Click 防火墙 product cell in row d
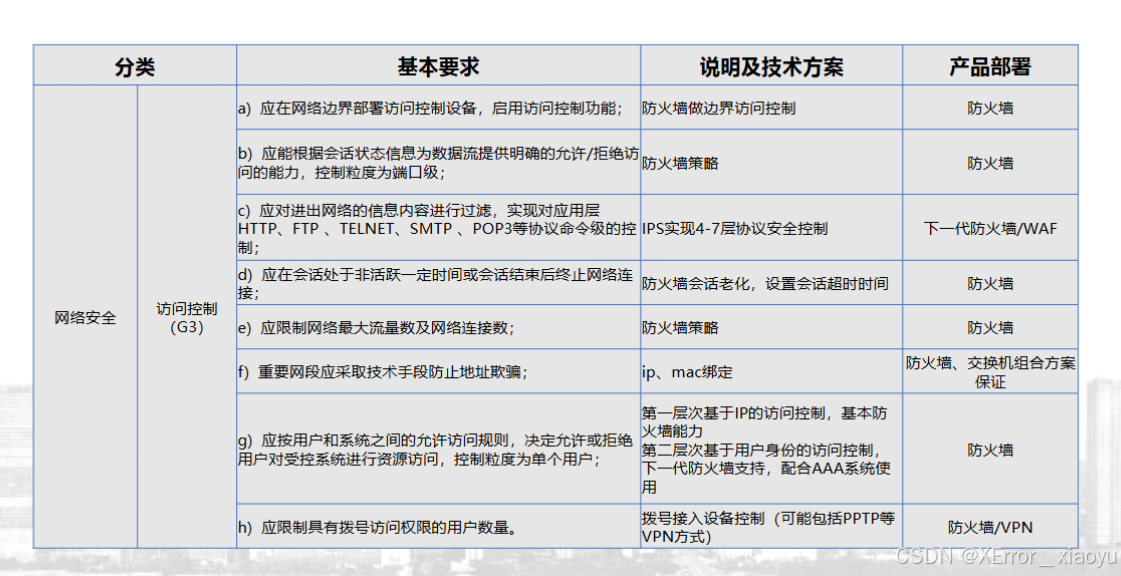 990,283
